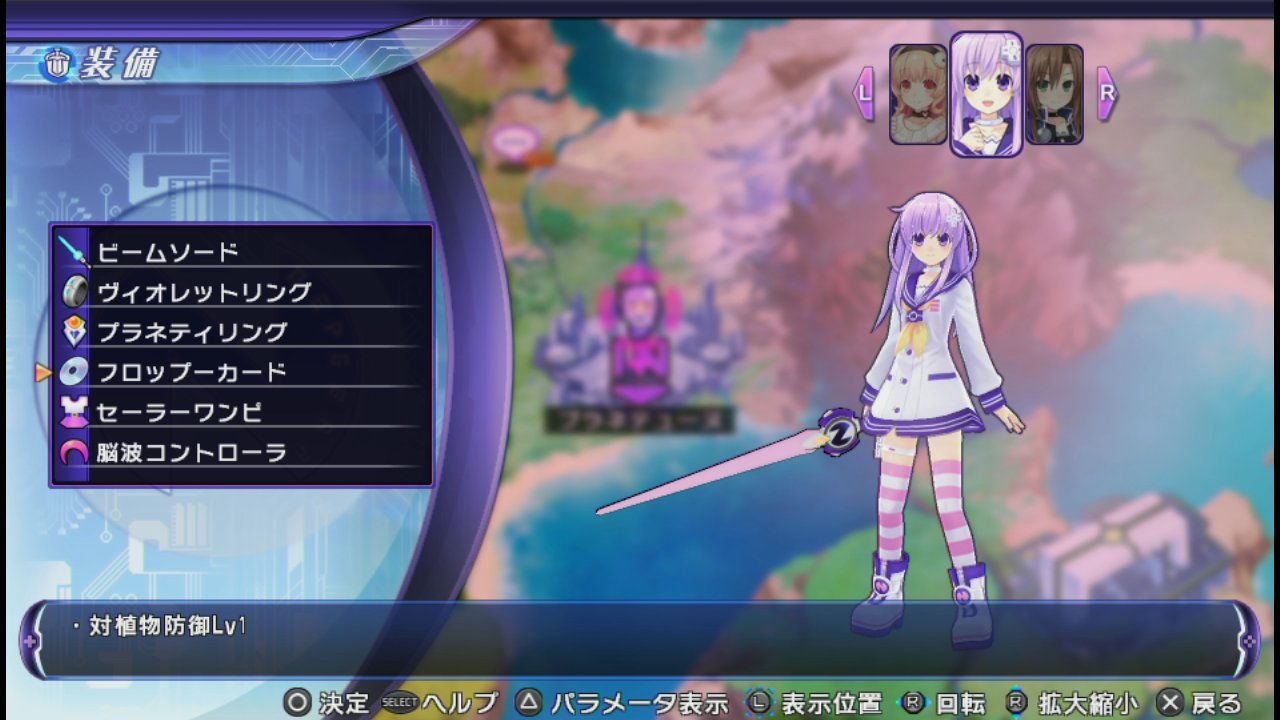Click the SELECT button icon for help
The height and width of the screenshot is (720, 1280).
coord(398,702)
